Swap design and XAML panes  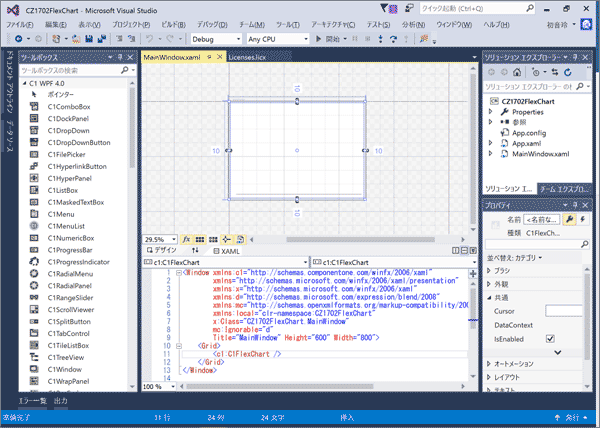pyautogui.click(x=195, y=251)
